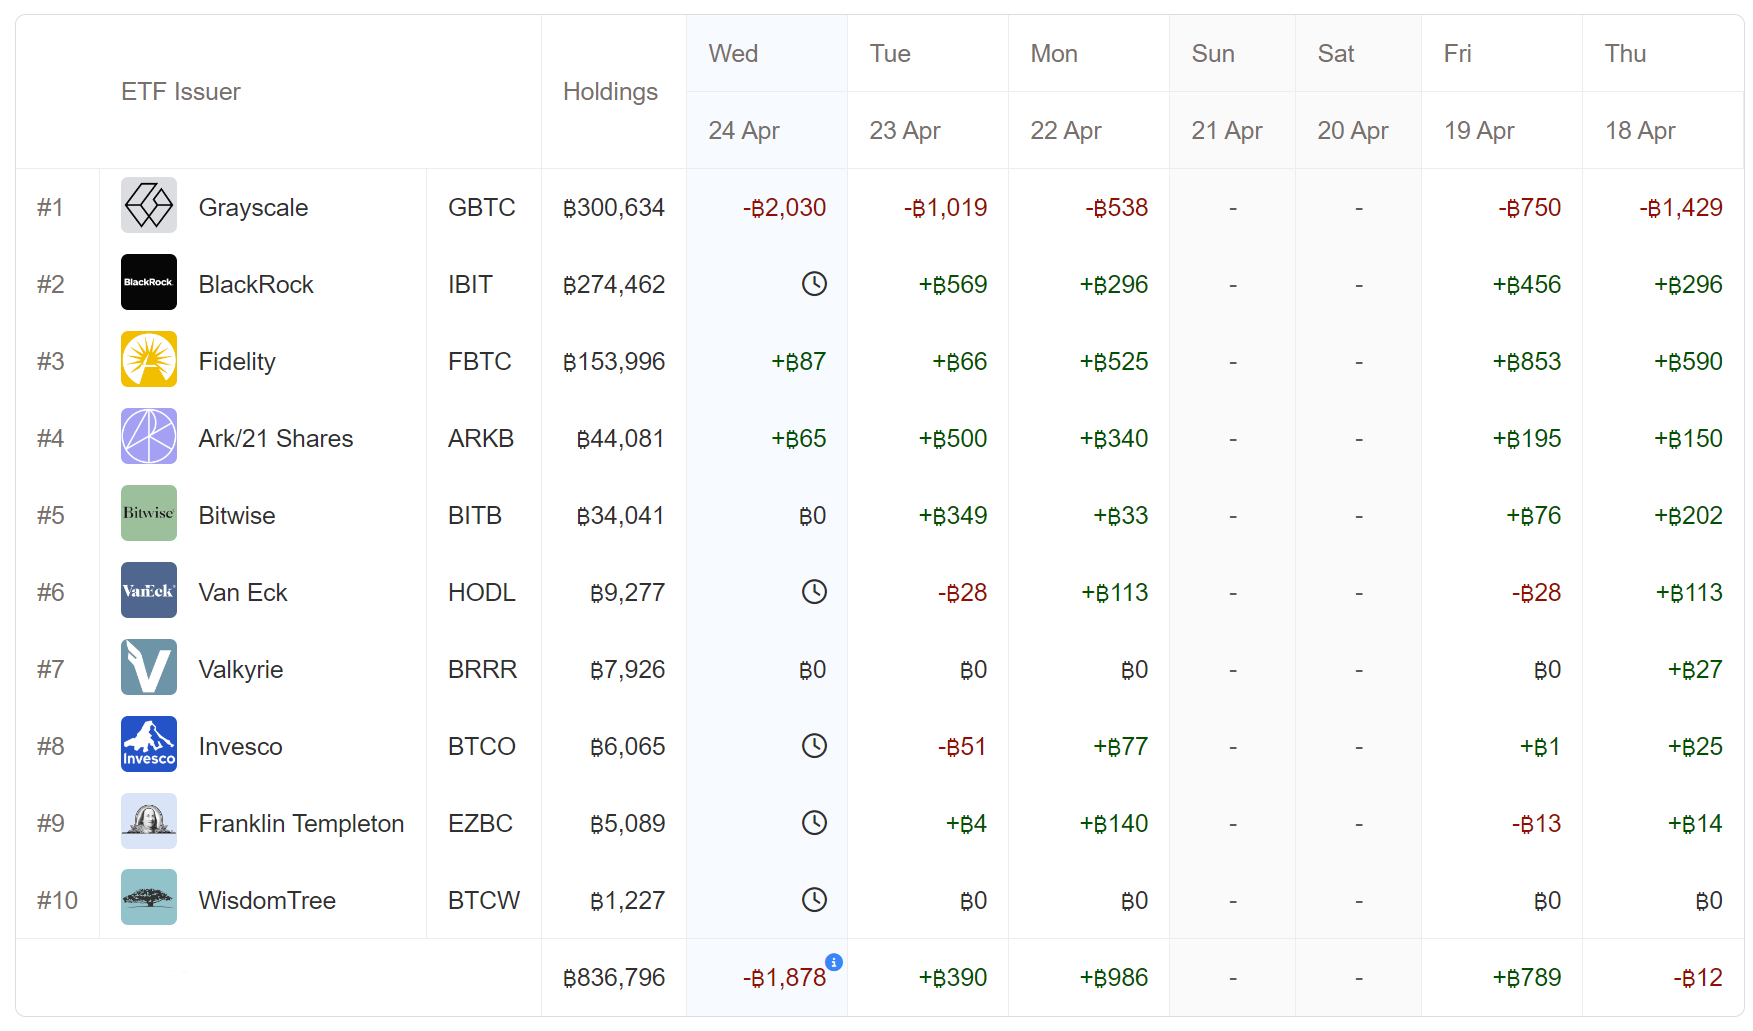
Task: Select the Wed 24 Apr column header
Action: point(766,92)
